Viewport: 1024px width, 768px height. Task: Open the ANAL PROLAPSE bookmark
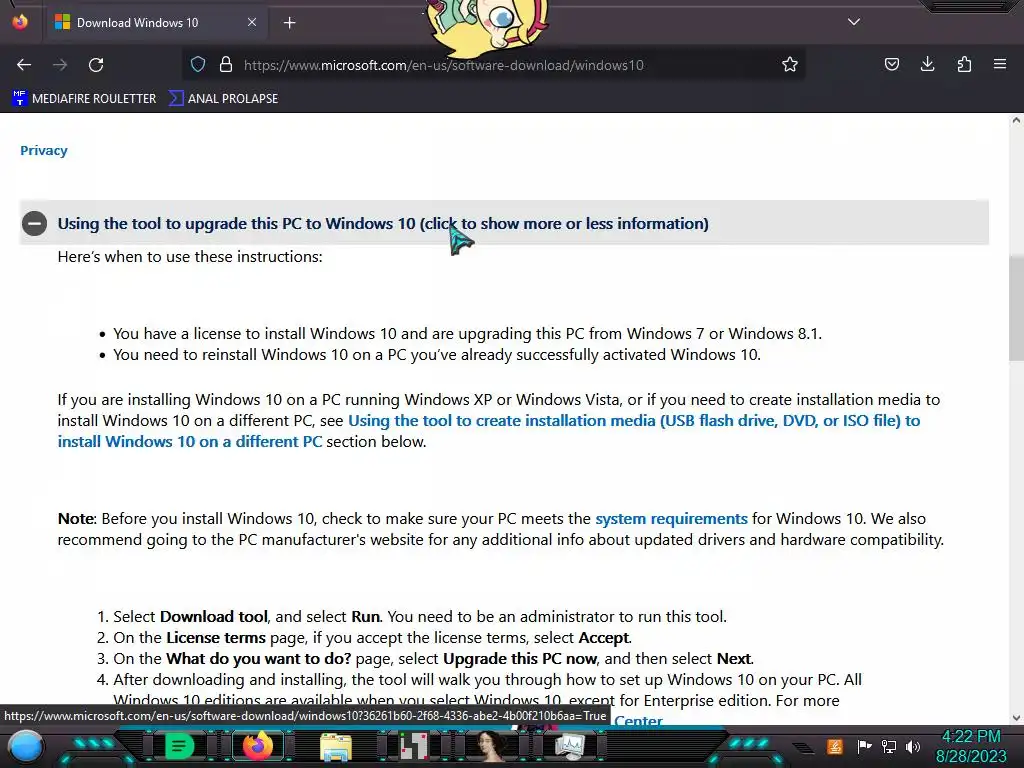[223, 99]
